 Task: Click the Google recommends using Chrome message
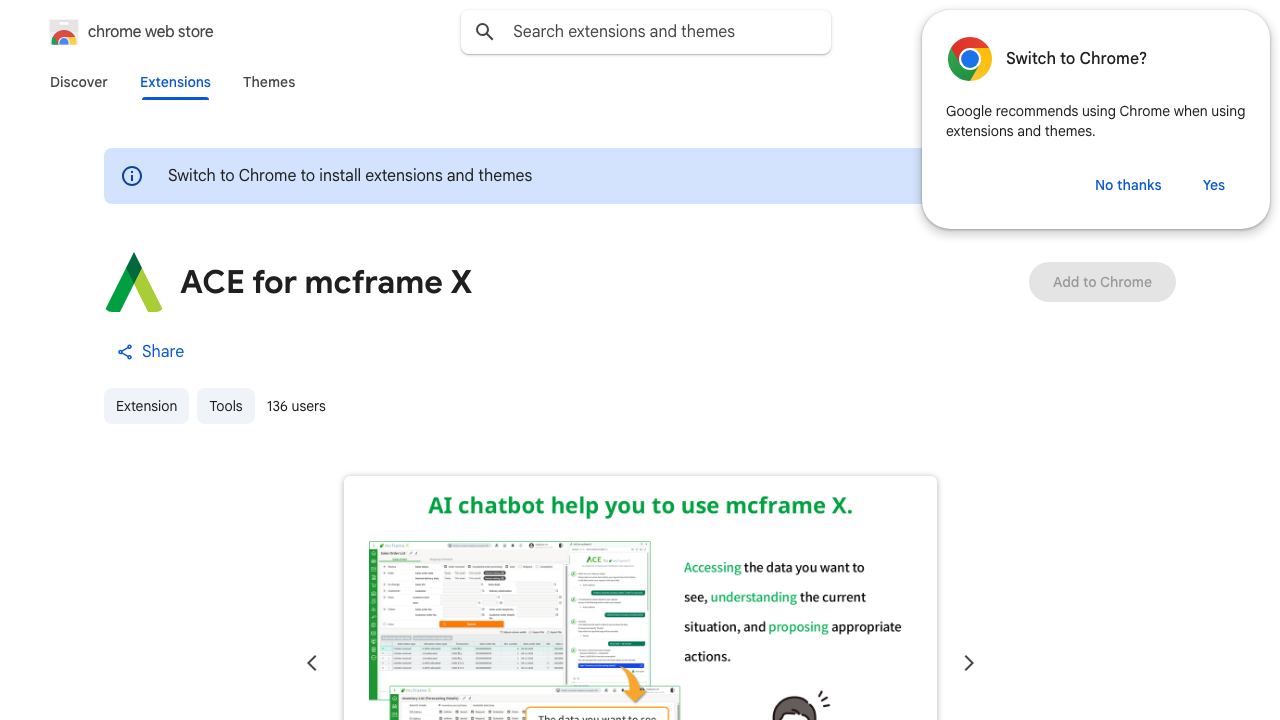click(1095, 121)
